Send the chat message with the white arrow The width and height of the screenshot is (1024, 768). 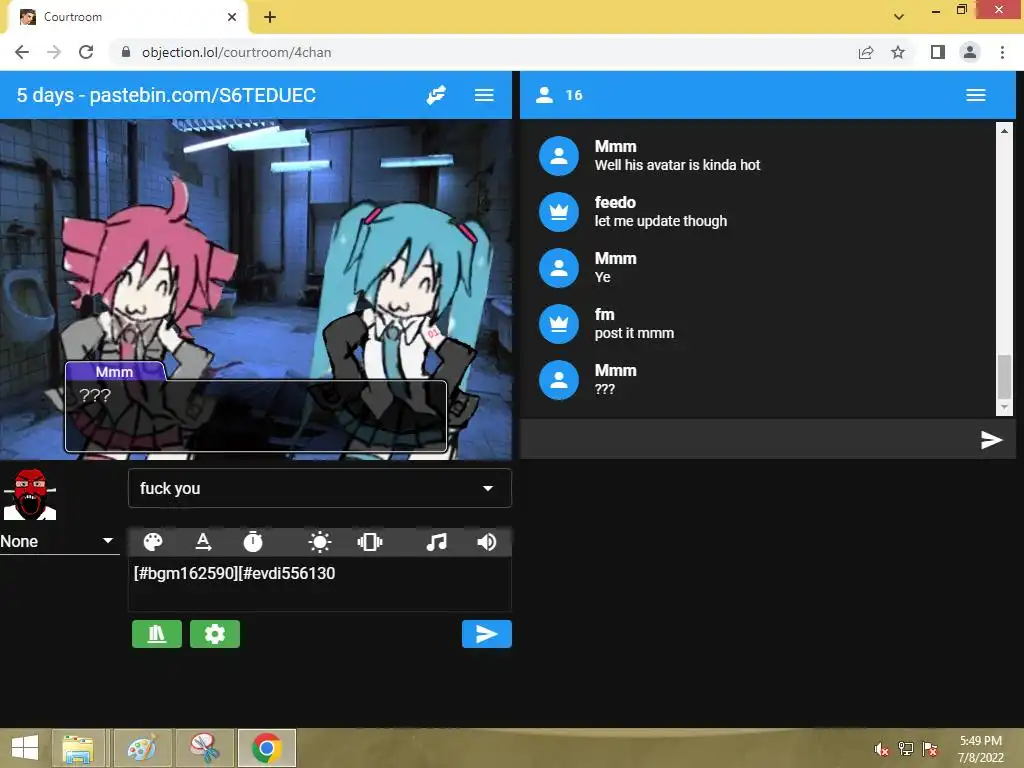[991, 440]
